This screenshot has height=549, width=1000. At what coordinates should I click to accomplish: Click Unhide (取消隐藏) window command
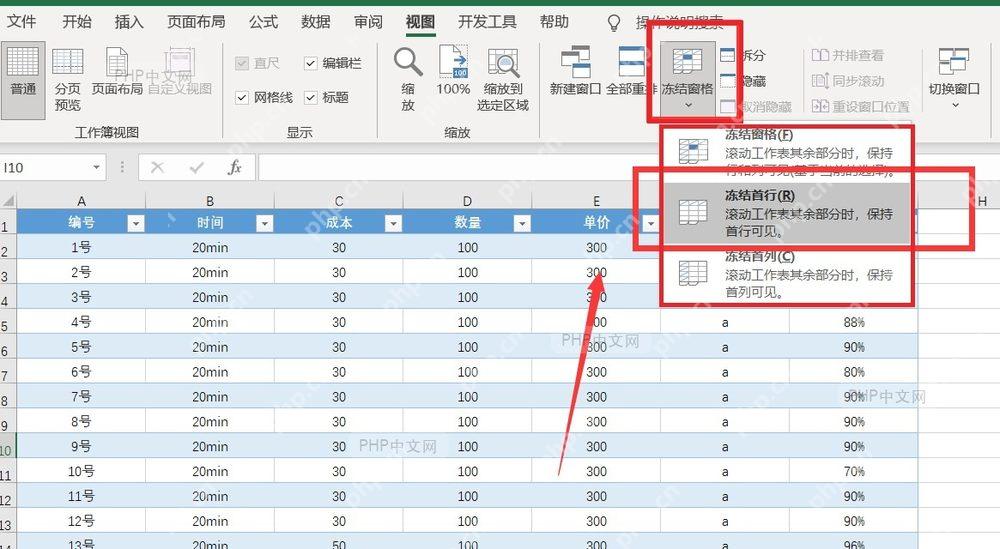(x=756, y=106)
